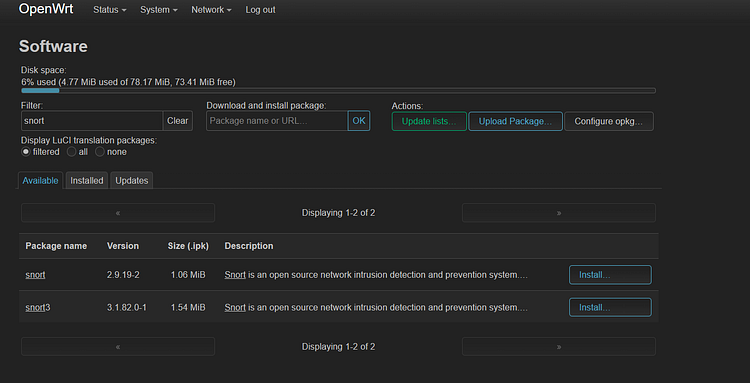Switch to the Available tab
The image size is (750, 383).
[x=40, y=181]
